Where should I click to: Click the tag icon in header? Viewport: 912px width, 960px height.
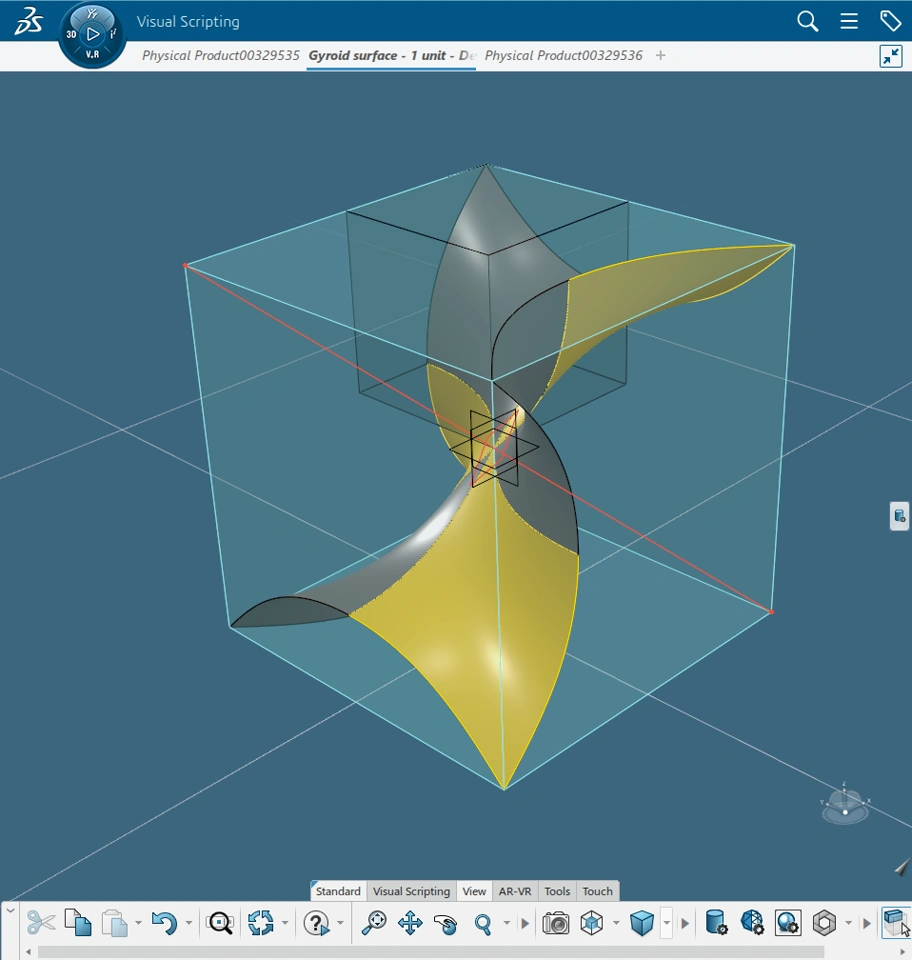(890, 21)
